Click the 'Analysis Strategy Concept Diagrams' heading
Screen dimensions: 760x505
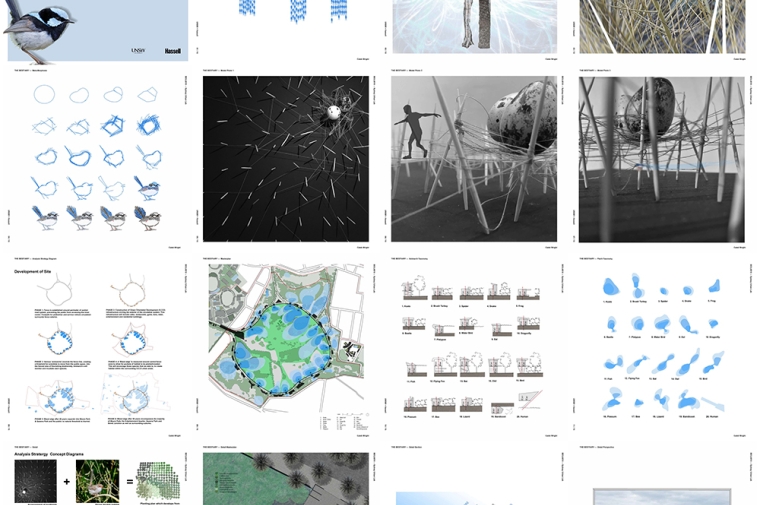[x=49, y=455]
